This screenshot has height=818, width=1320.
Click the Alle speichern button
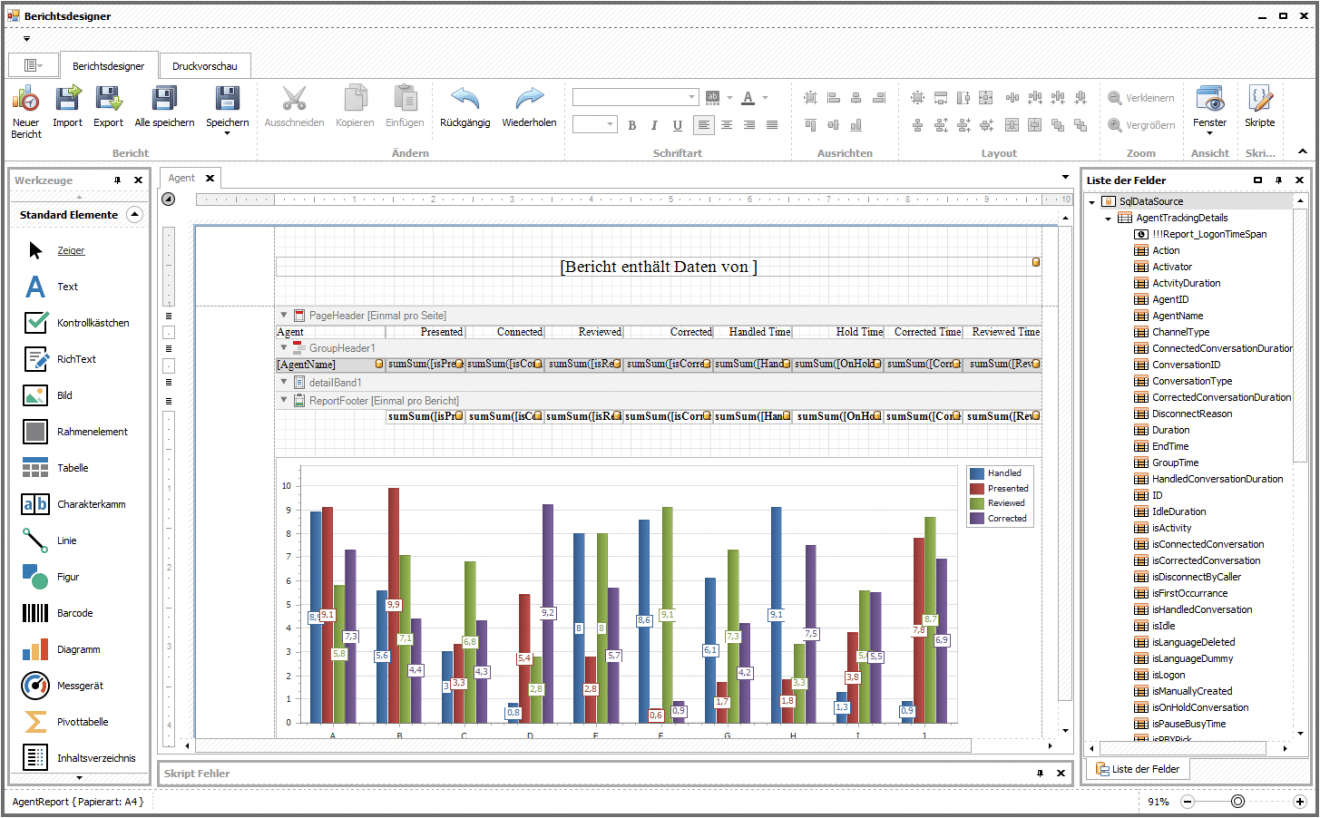[164, 106]
